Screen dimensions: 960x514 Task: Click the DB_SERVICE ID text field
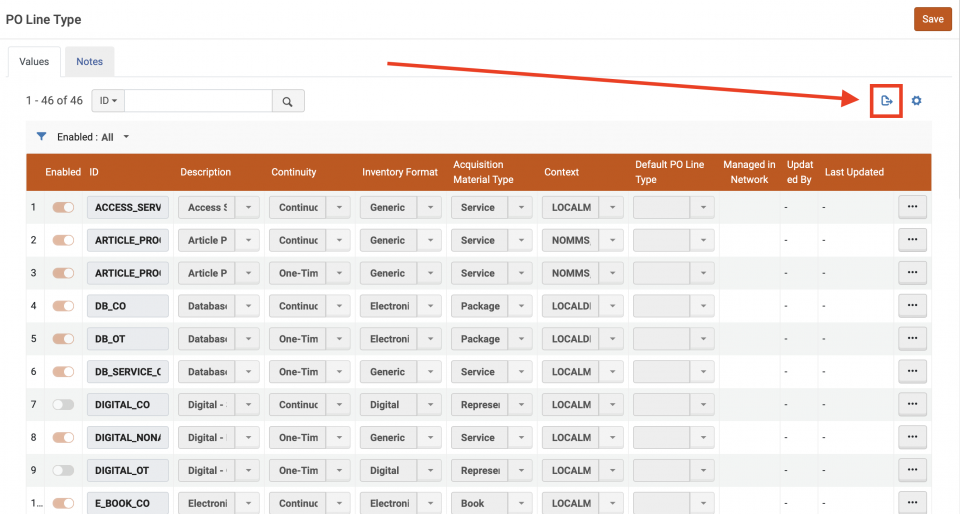pos(128,372)
